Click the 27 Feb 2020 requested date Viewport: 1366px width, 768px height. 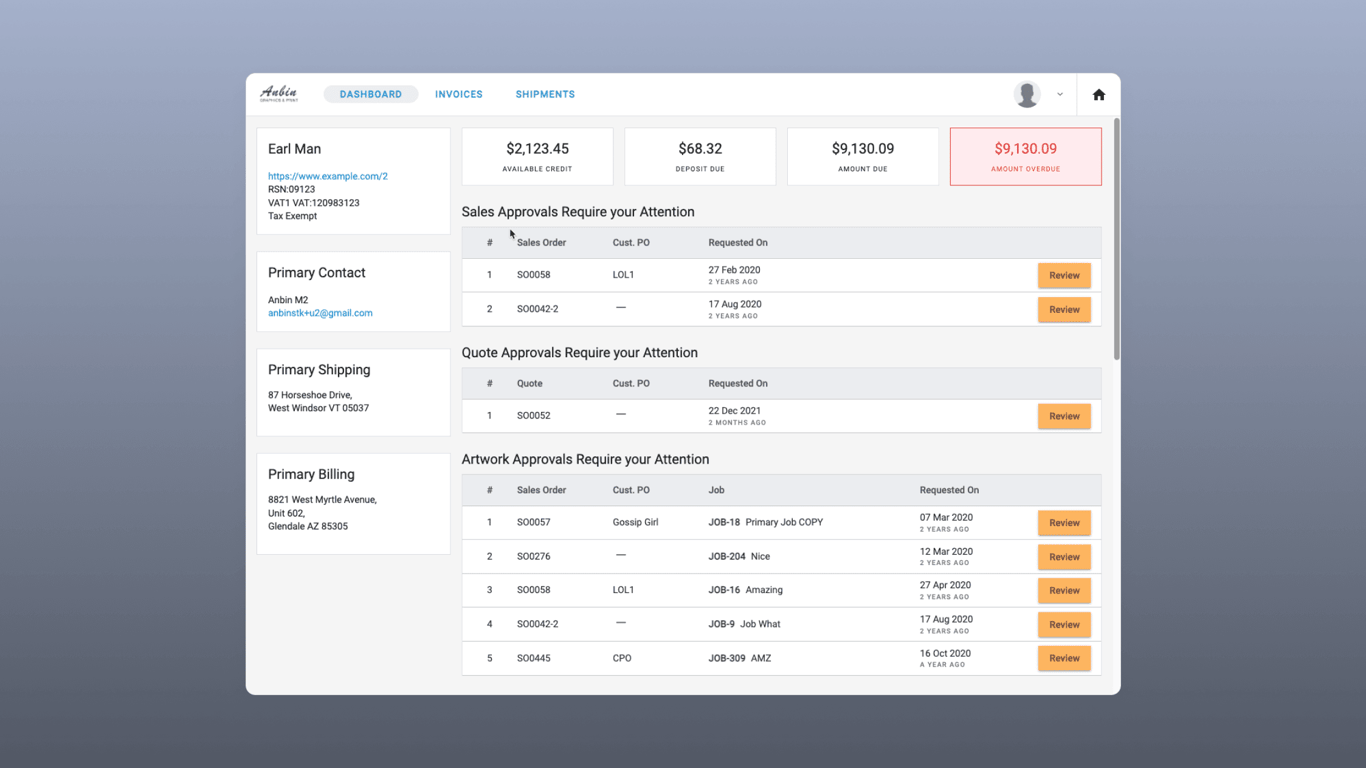tap(734, 270)
